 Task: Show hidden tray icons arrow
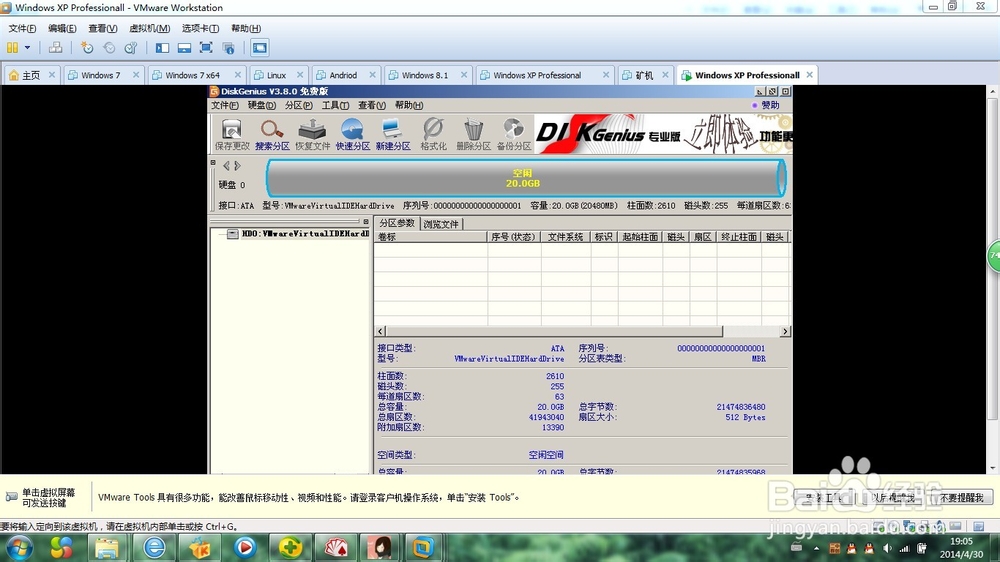tap(816, 548)
